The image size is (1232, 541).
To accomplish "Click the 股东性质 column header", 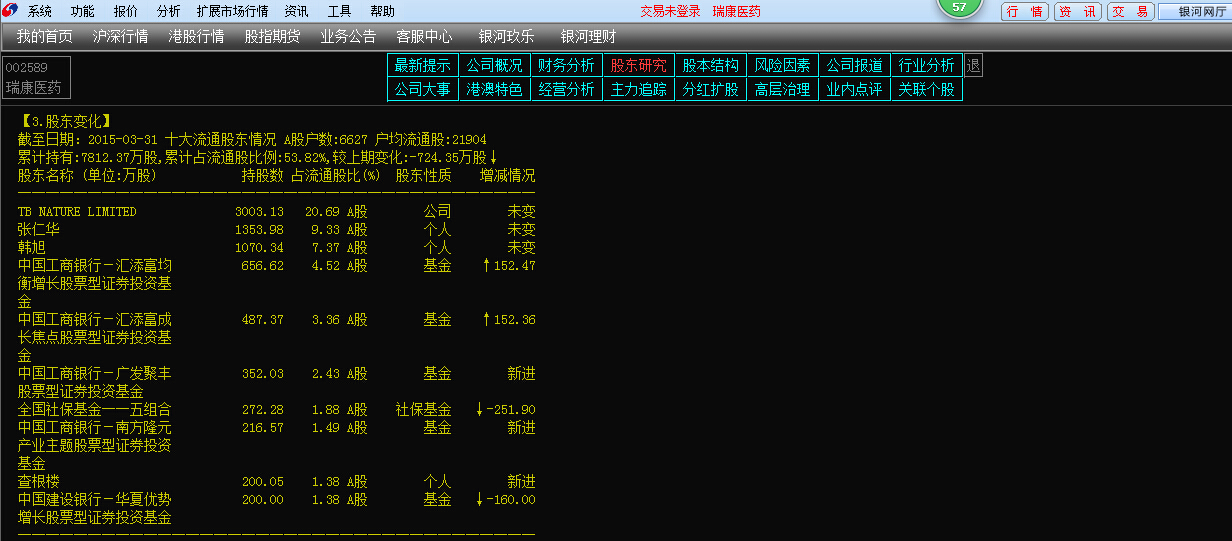I will point(424,176).
